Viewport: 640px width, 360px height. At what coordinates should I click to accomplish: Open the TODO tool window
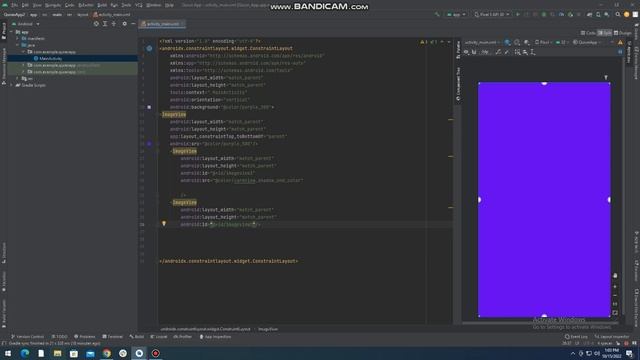tap(60, 337)
